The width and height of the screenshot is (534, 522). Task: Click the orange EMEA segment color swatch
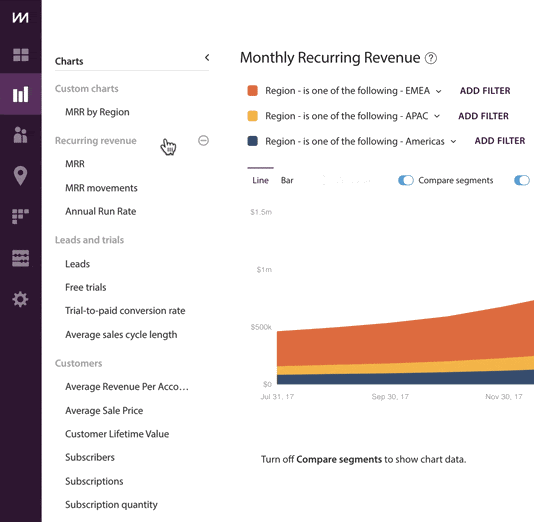(x=252, y=91)
